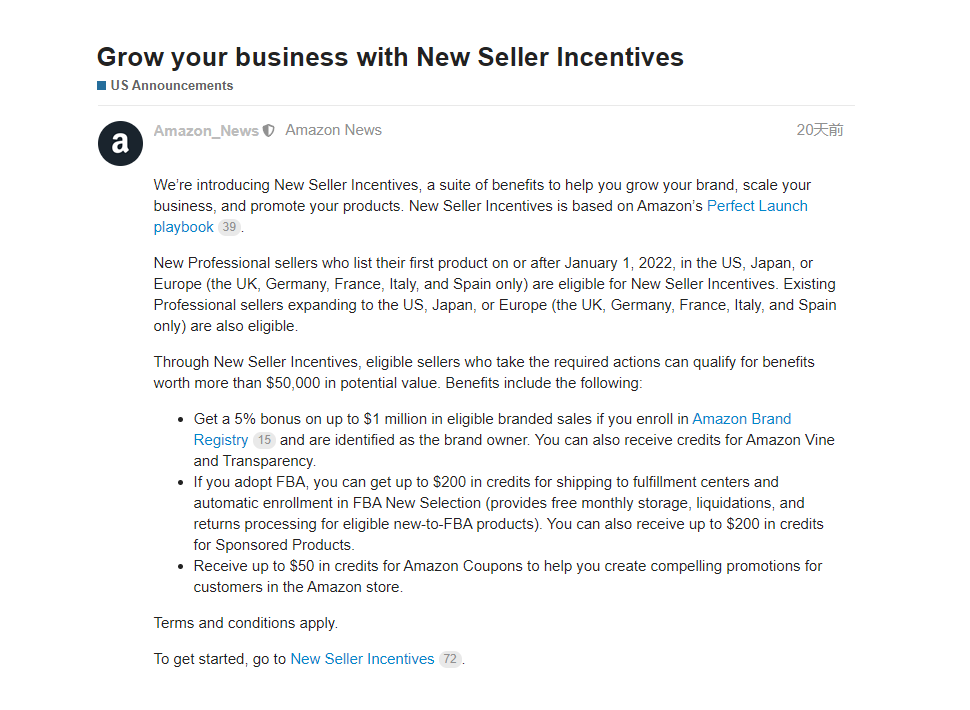This screenshot has width=970, height=710.
Task: Click the 15 click-count badge
Action: (x=264, y=440)
